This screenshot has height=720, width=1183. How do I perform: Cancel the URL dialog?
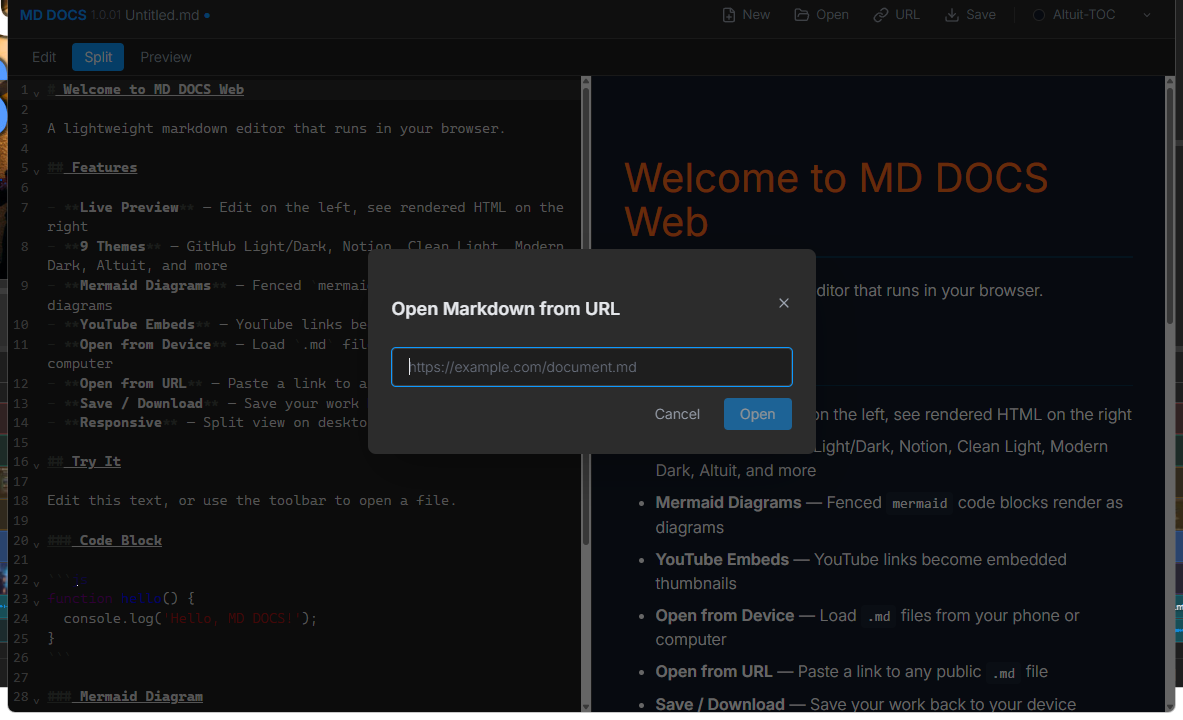pos(677,414)
